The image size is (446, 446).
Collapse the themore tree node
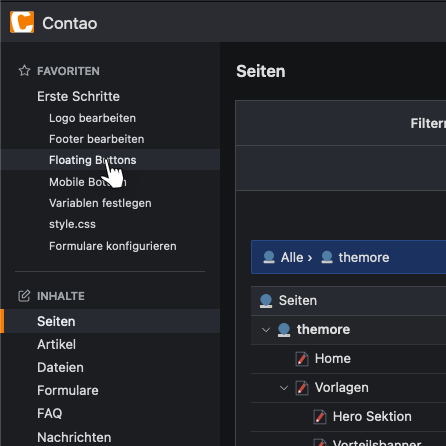(x=266, y=330)
